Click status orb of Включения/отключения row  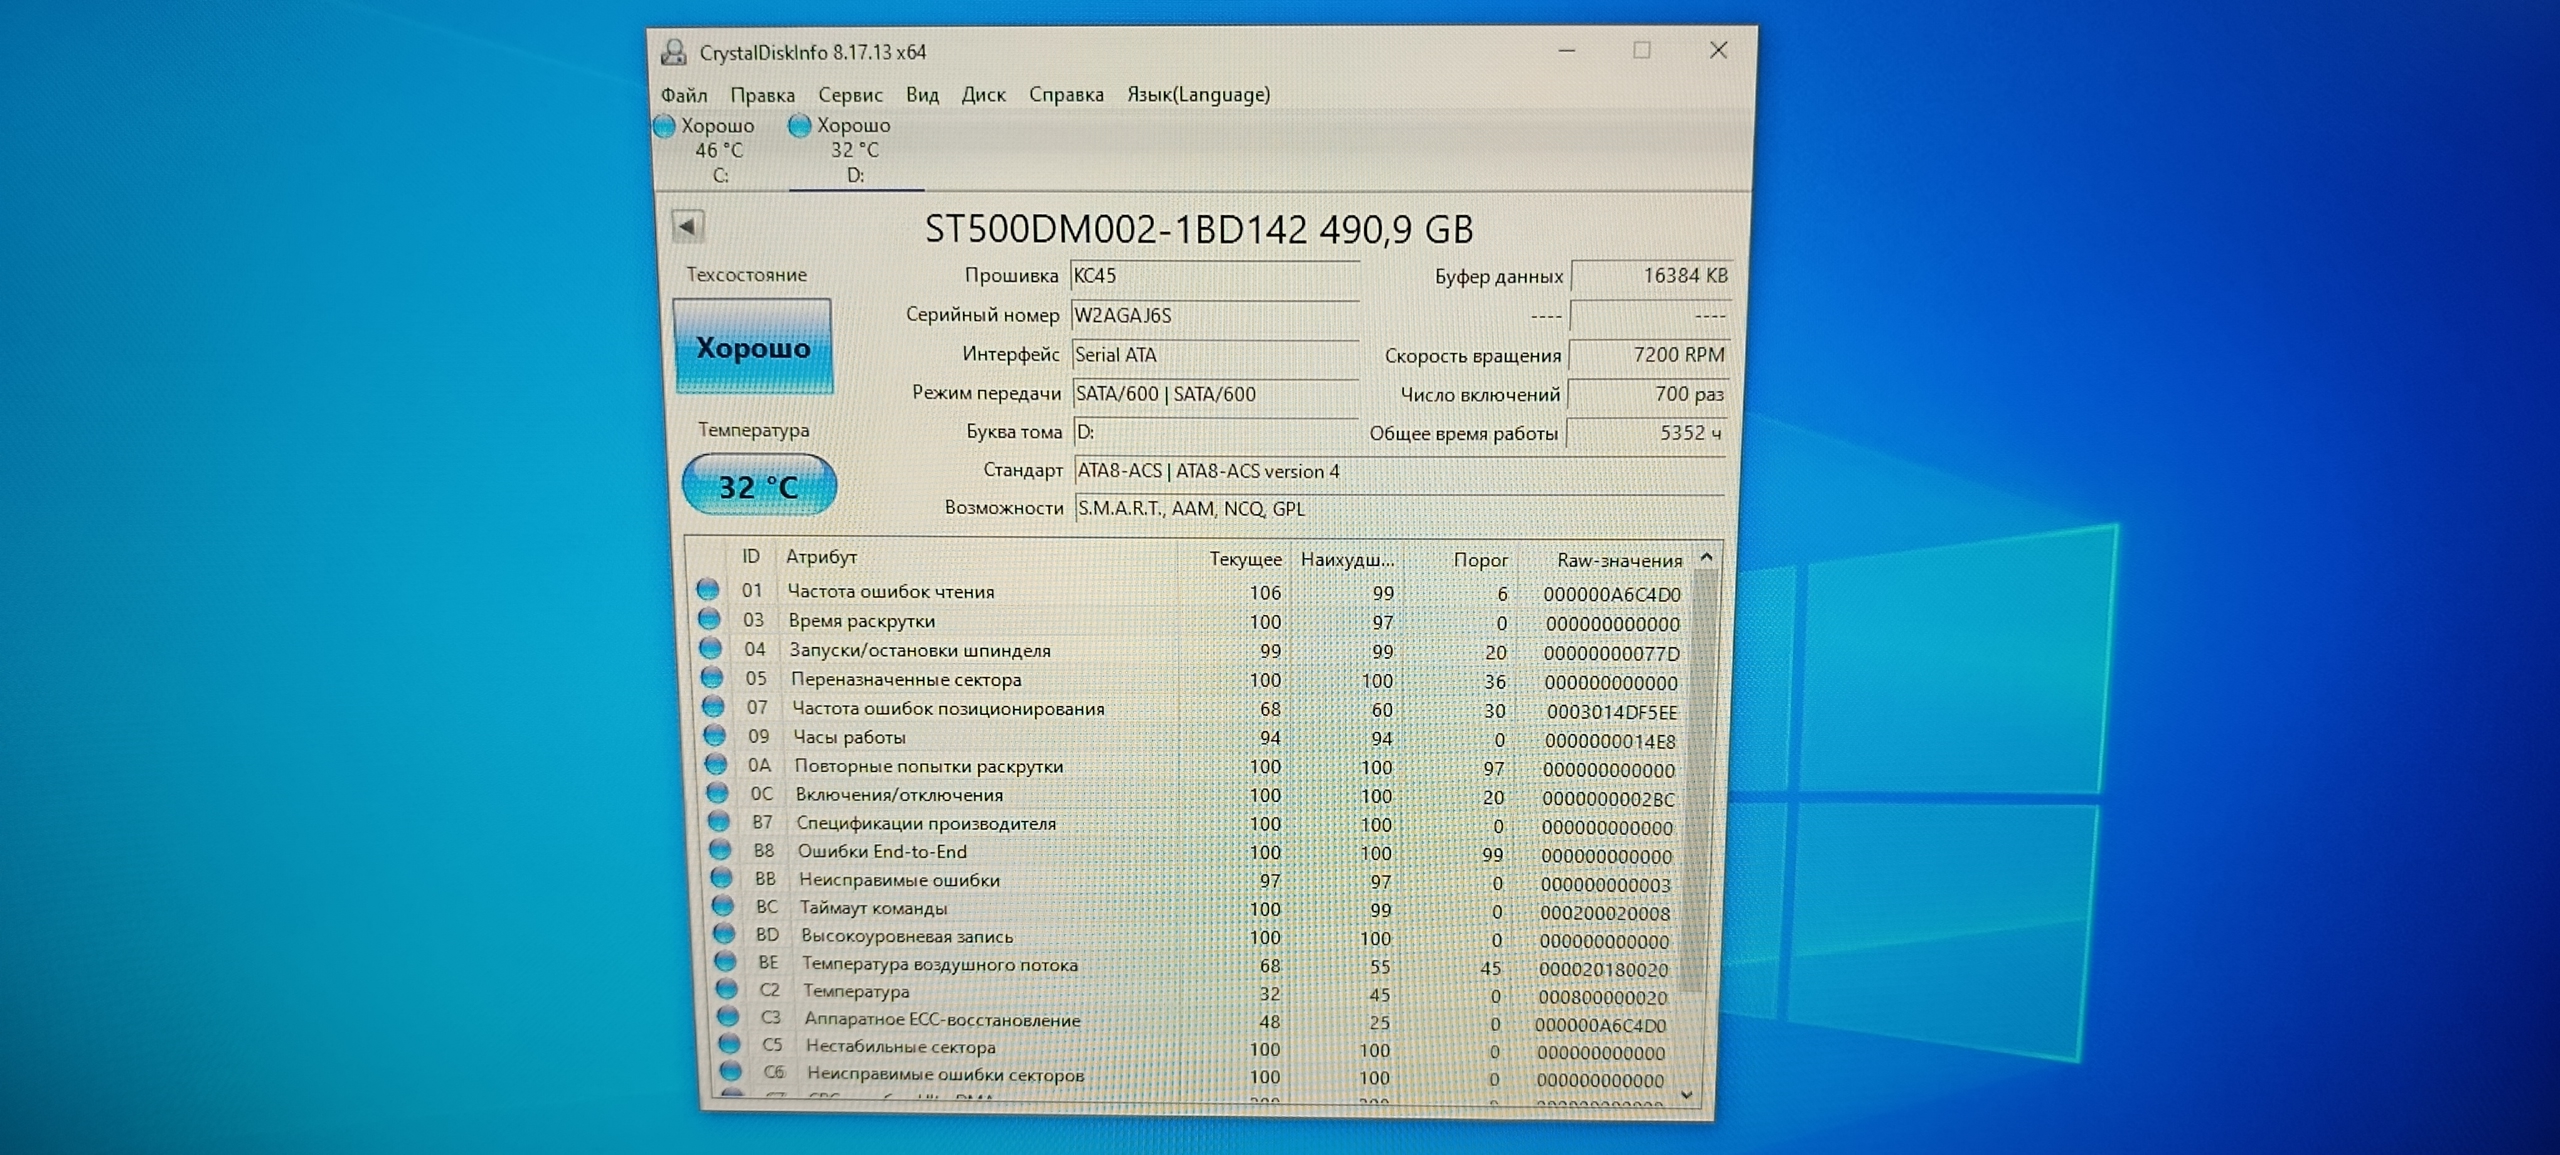(x=717, y=793)
